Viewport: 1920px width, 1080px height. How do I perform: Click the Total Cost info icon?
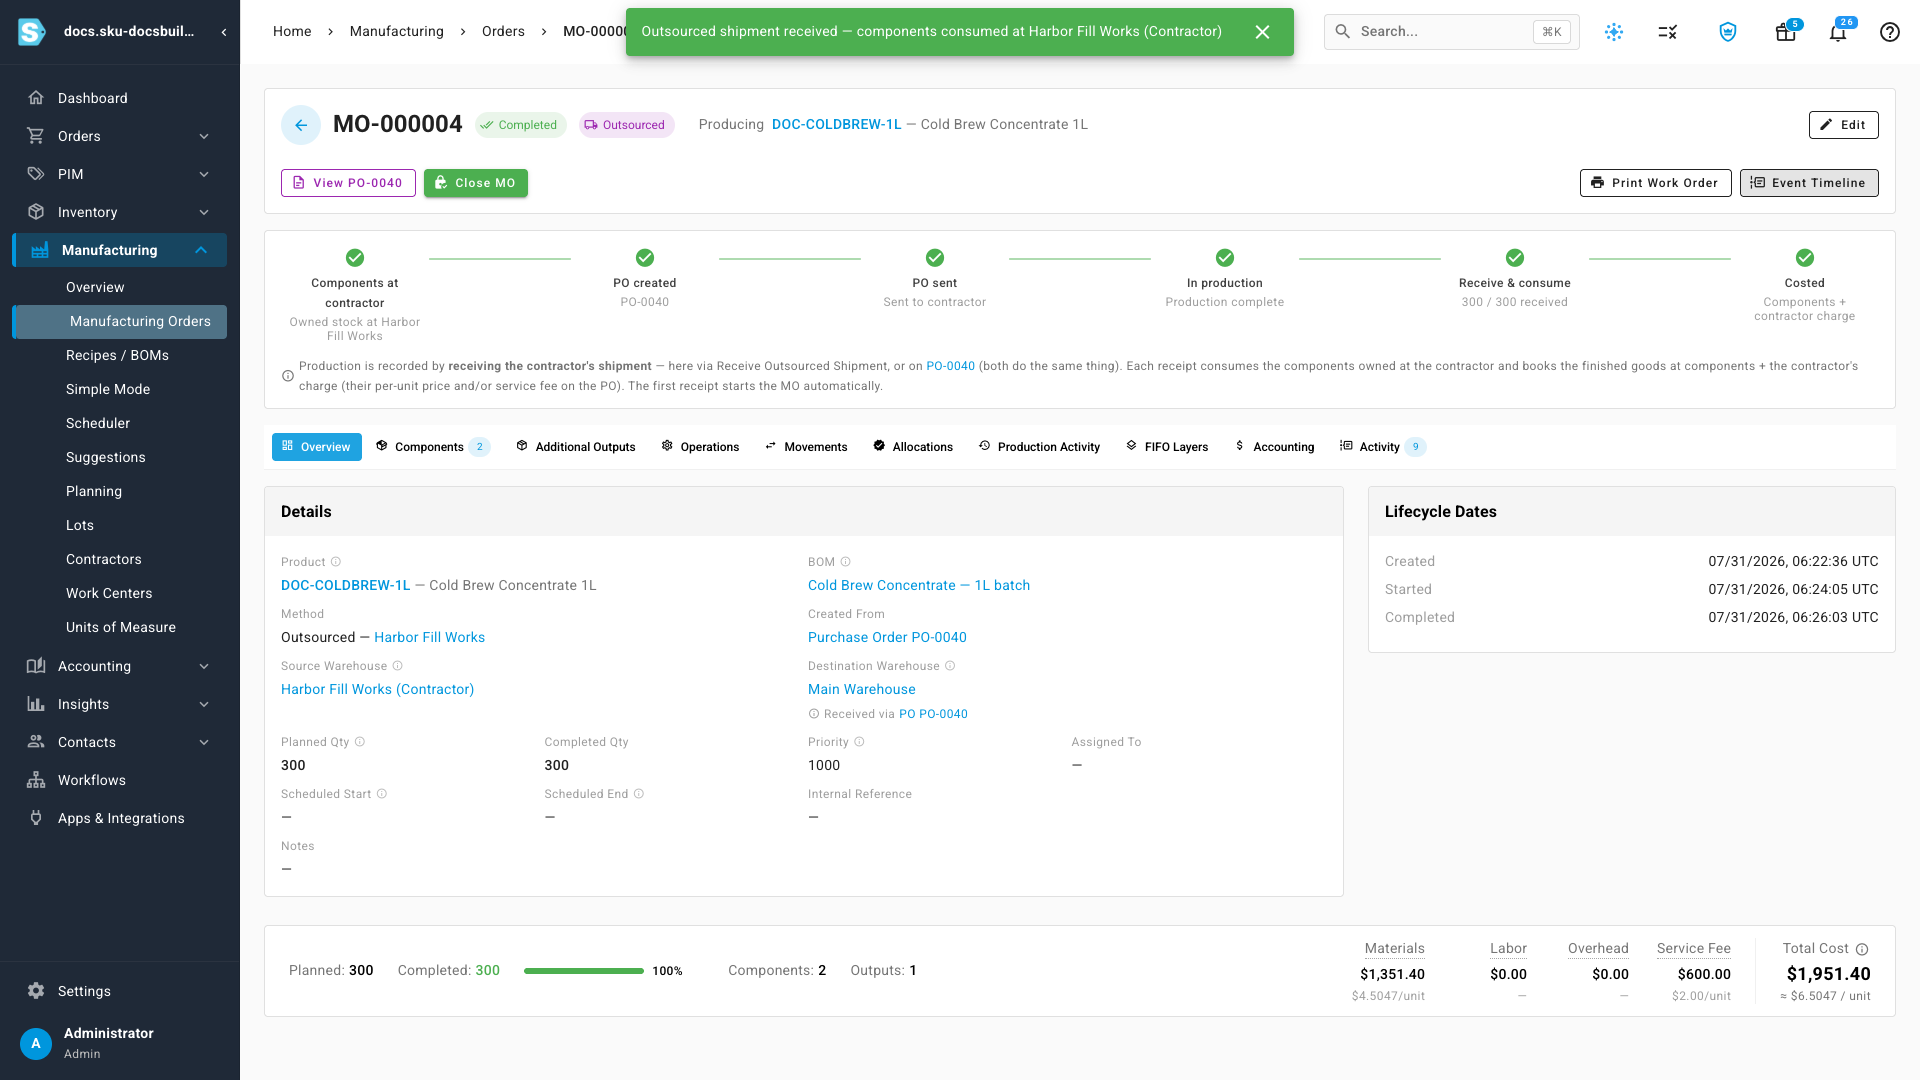click(1862, 949)
